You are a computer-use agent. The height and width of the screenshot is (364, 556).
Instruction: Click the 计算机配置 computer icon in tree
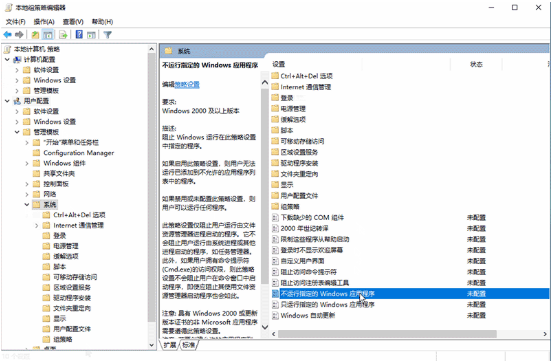pos(17,60)
